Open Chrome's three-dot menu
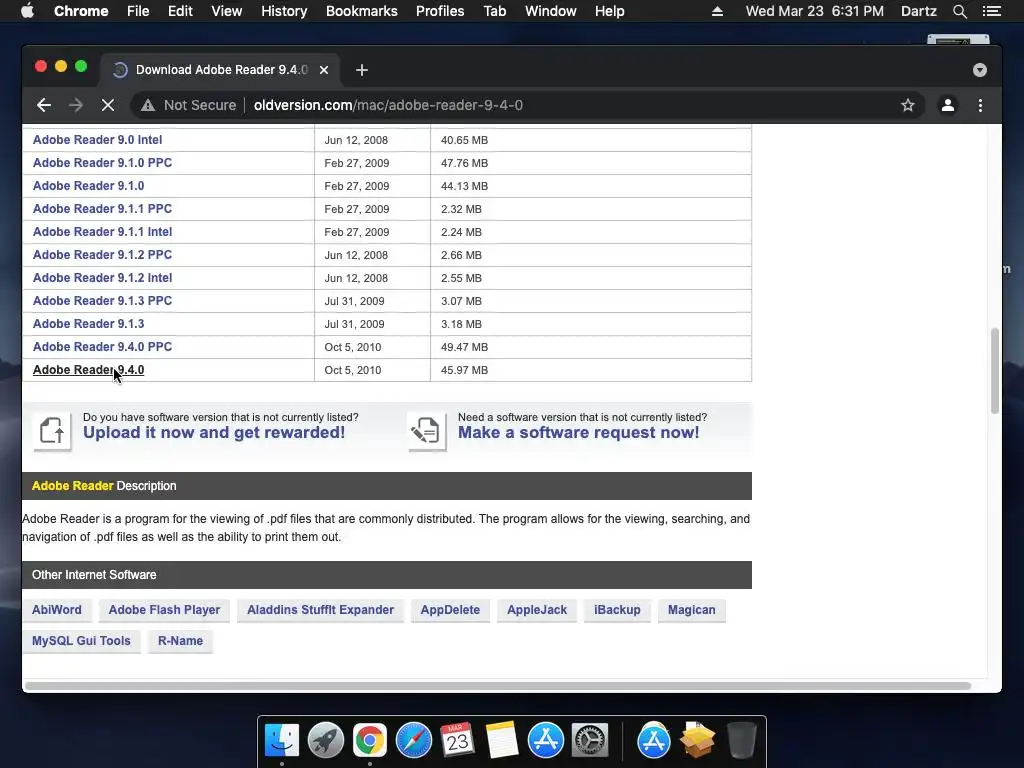Screen dimensions: 1024x768 point(980,105)
